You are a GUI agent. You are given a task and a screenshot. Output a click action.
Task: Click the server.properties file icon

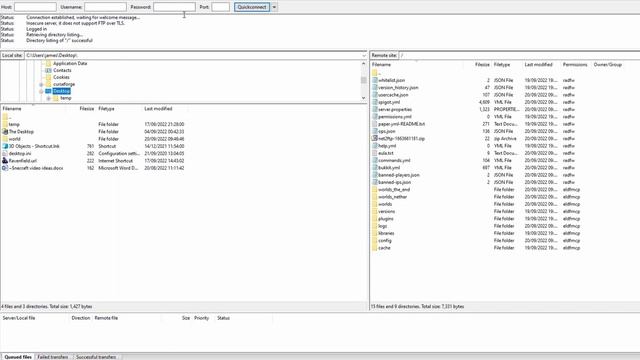pyautogui.click(x=375, y=110)
